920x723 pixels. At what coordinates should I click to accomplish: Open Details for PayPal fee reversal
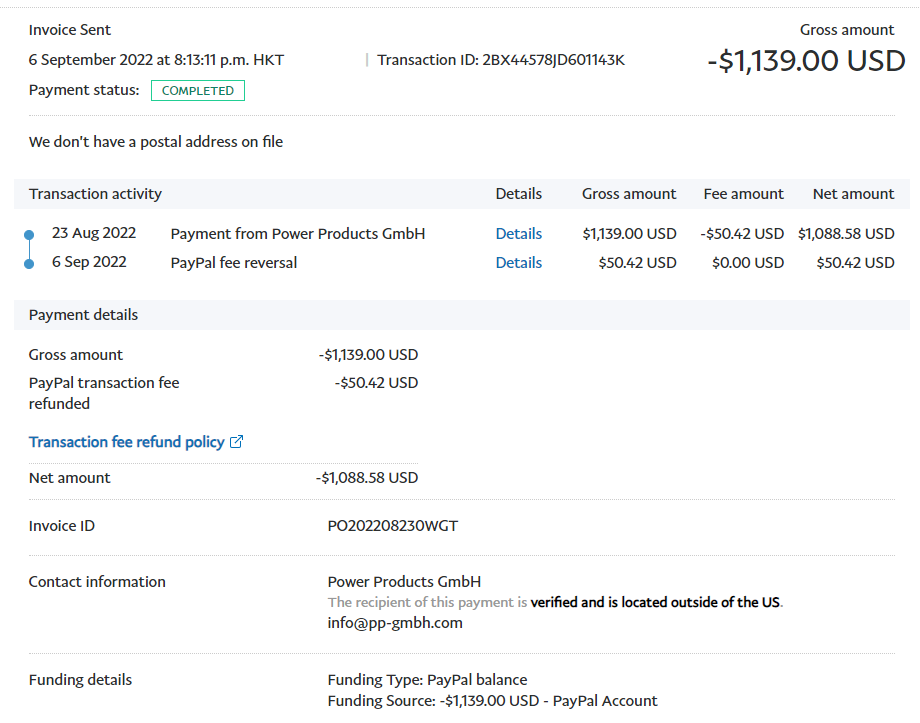click(518, 263)
